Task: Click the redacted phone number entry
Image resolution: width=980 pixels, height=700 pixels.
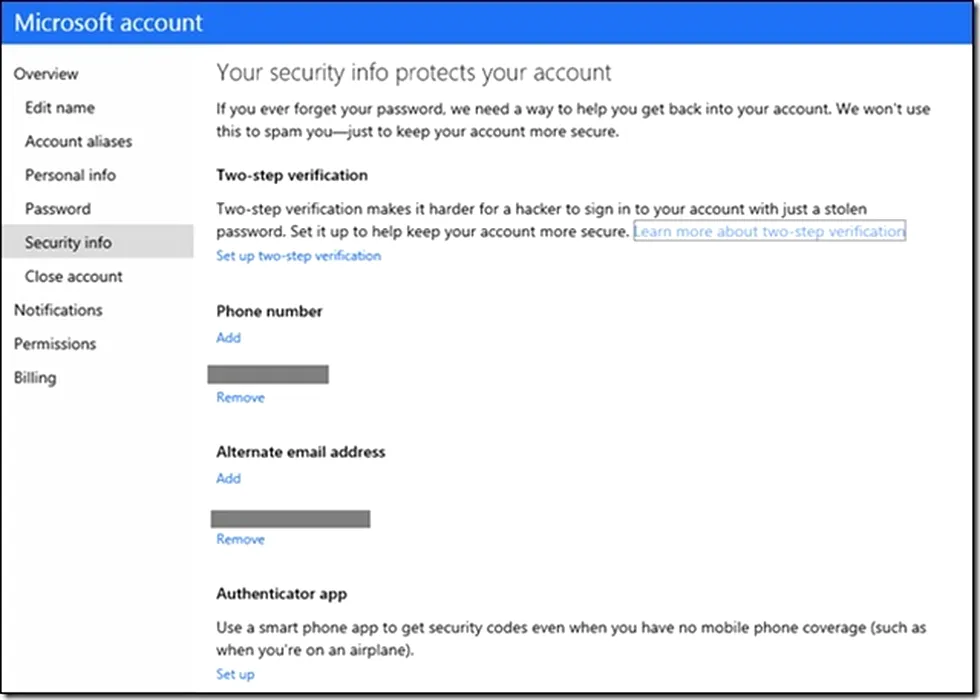Action: coord(268,374)
